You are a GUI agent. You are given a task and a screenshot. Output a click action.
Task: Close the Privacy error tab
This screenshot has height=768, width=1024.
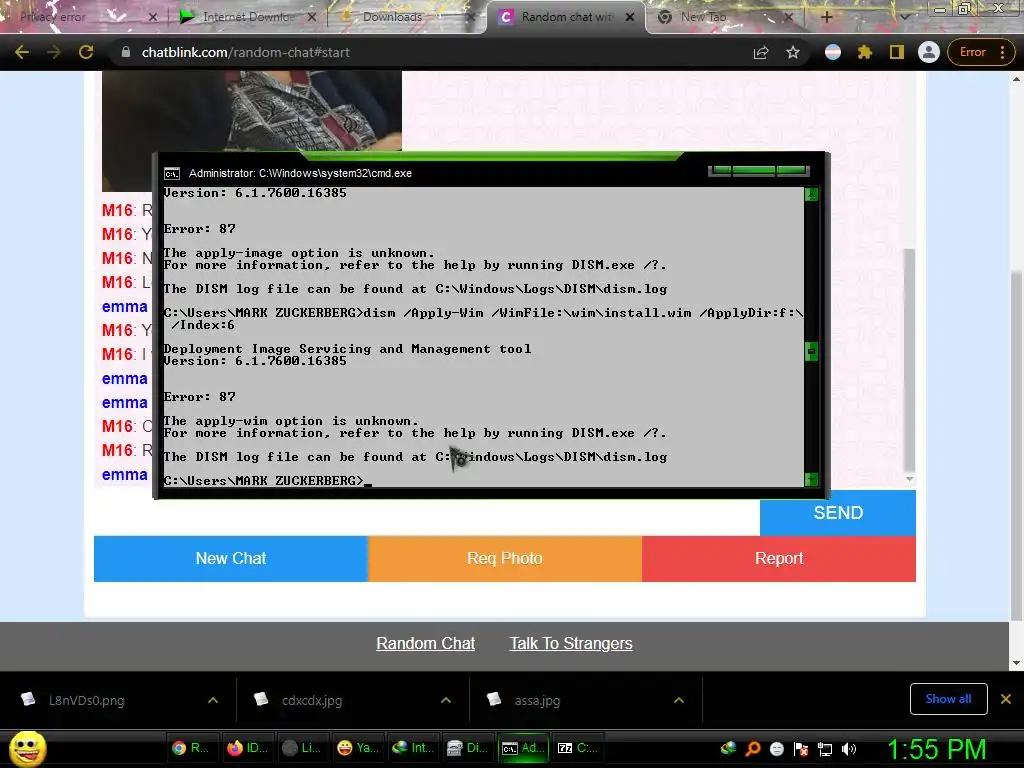pos(152,17)
